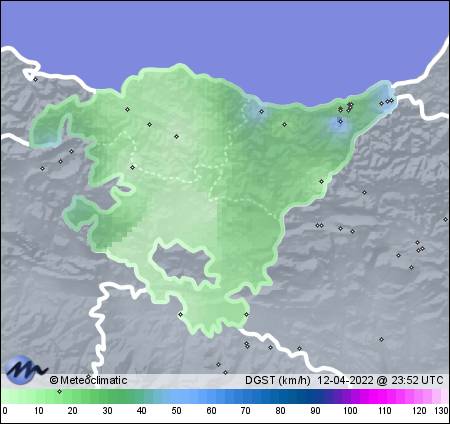This screenshot has height=424, width=450.
Task: Pick the light green color at scale value 10
Action: point(39,397)
